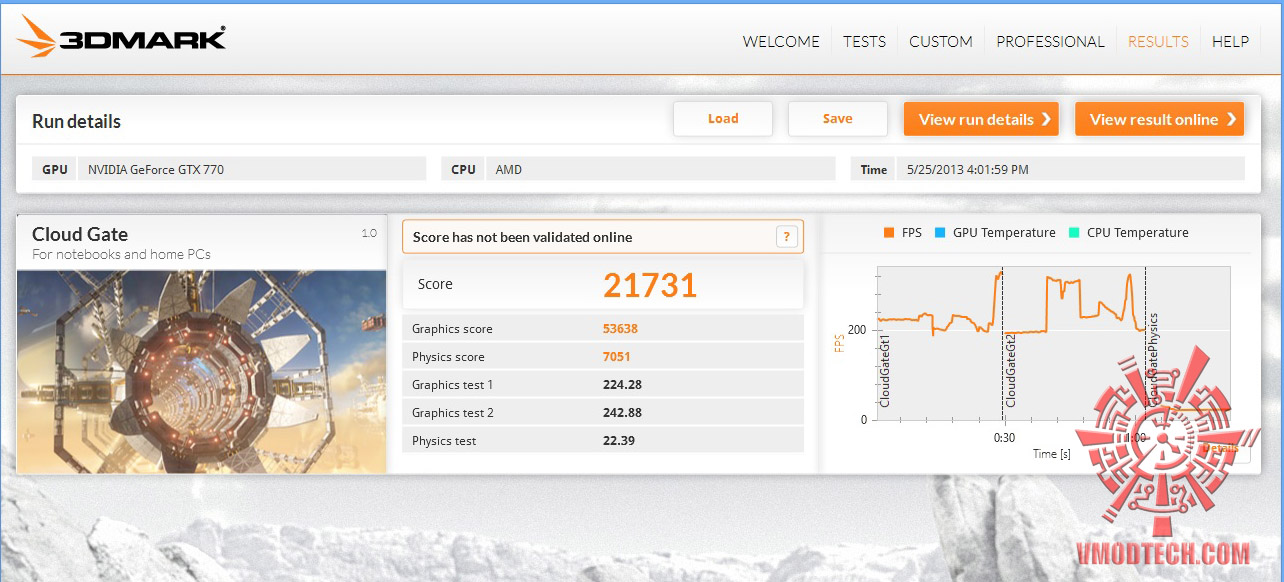
Task: Select the Time value 5/25/2013 4:01:59 PM
Action: pyautogui.click(x=1070, y=169)
